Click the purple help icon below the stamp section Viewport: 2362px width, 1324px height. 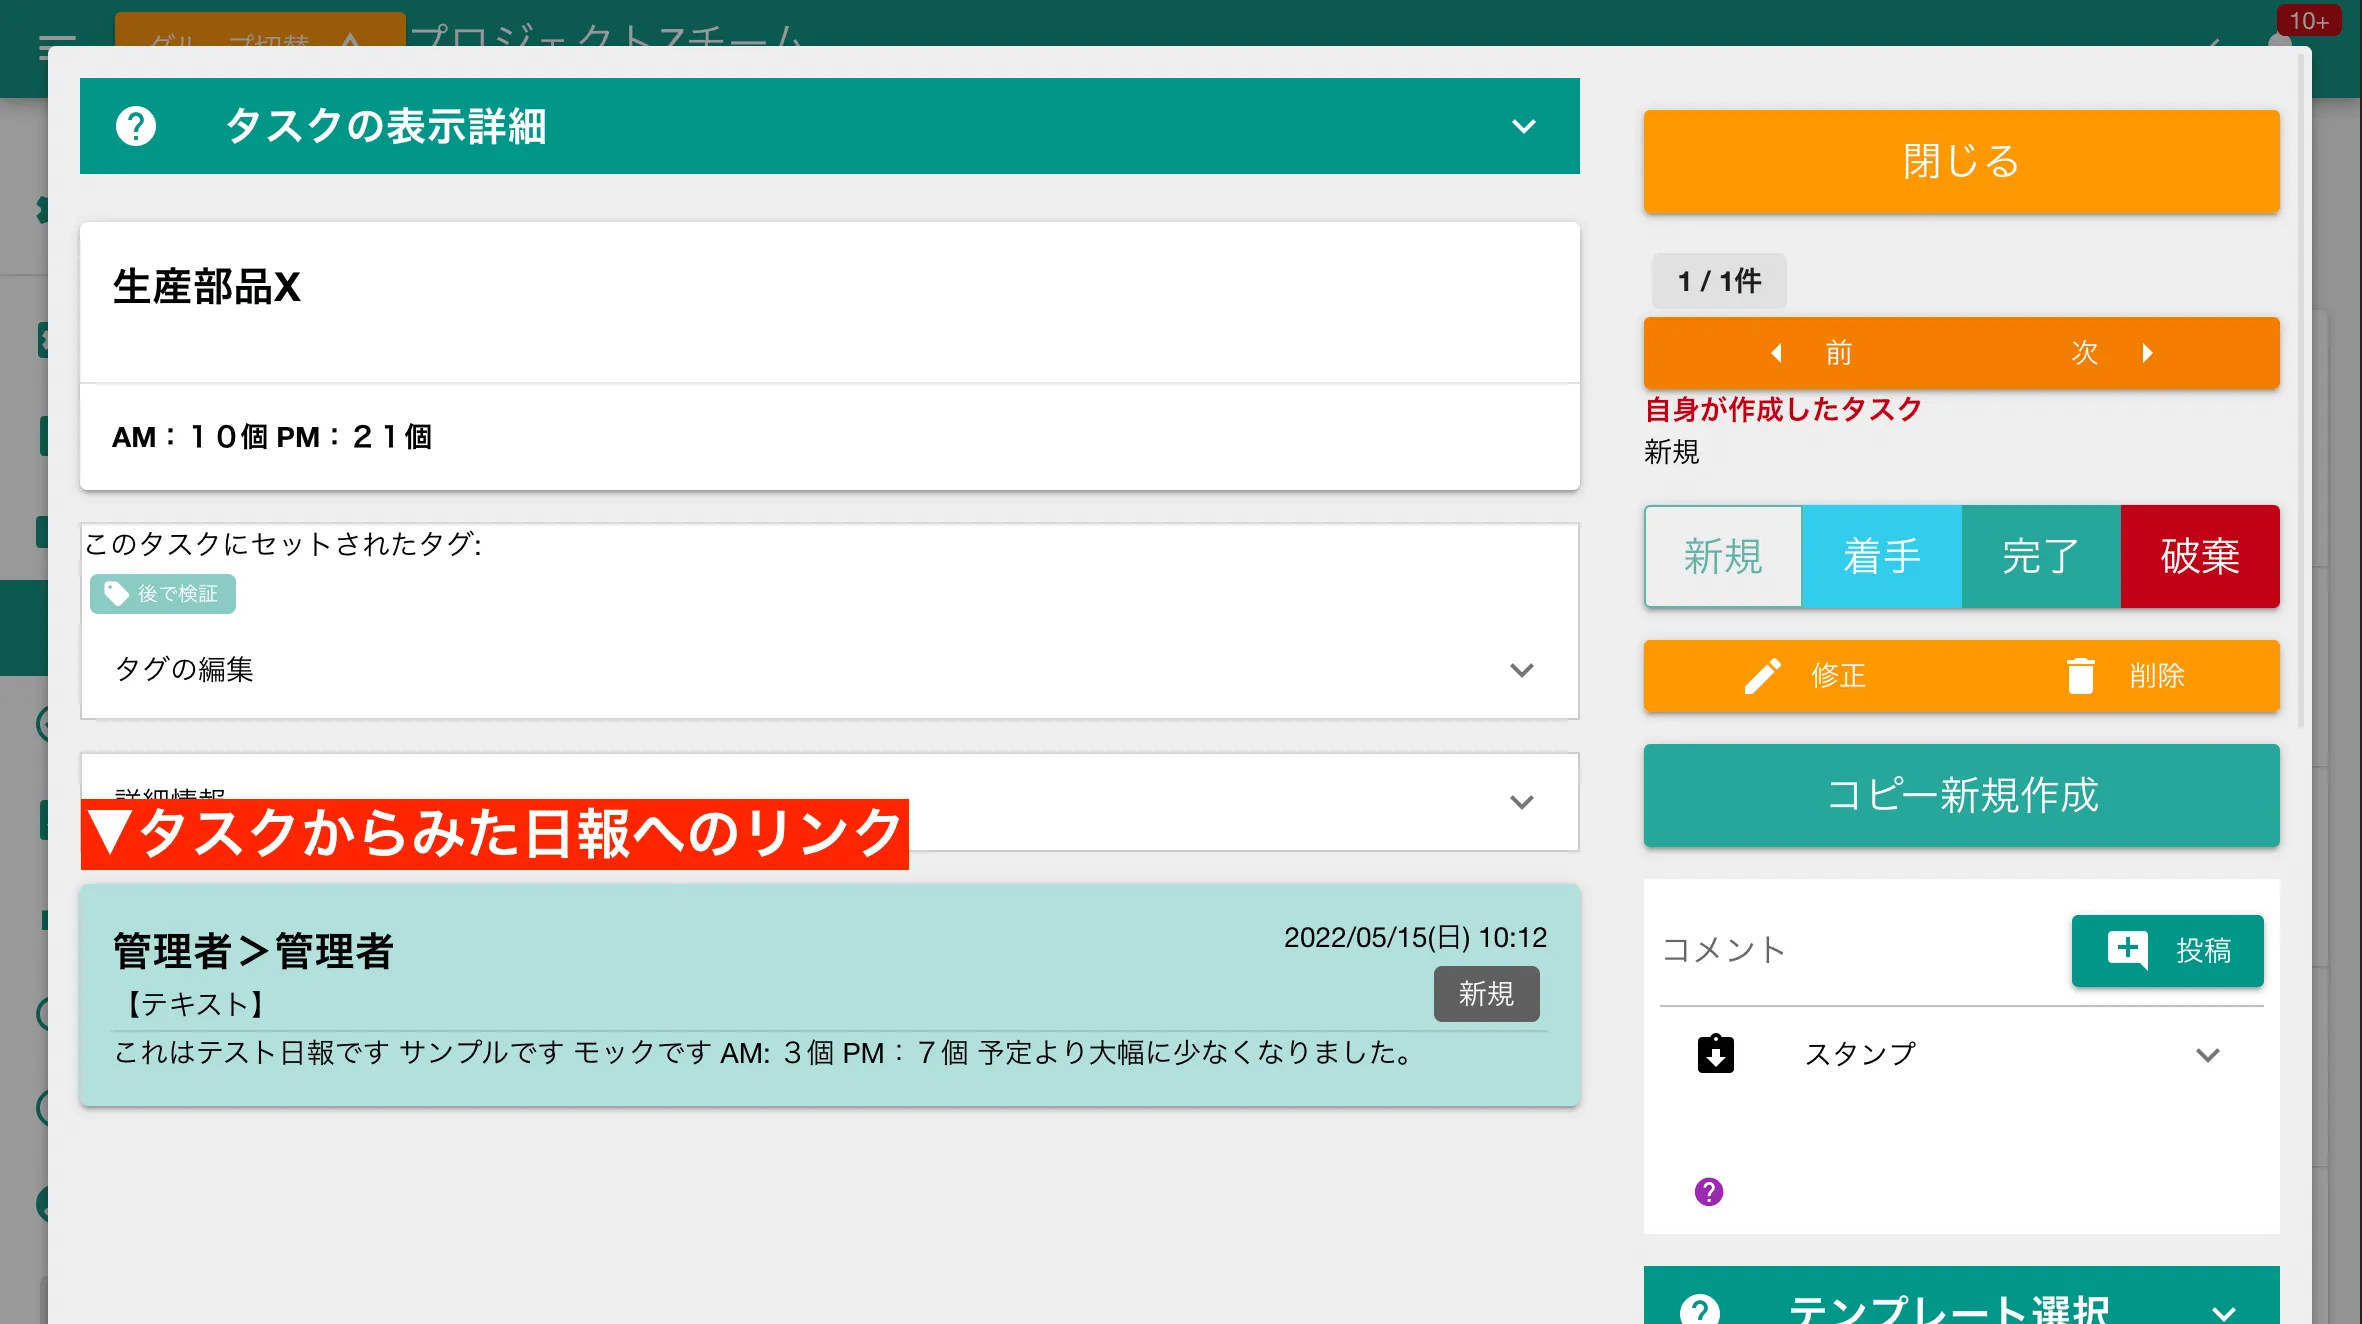point(1708,1192)
